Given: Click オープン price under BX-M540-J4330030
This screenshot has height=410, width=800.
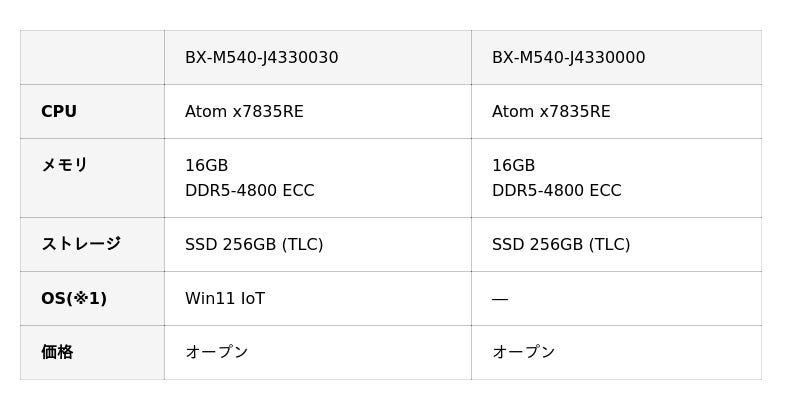Looking at the screenshot, I should point(216,352).
